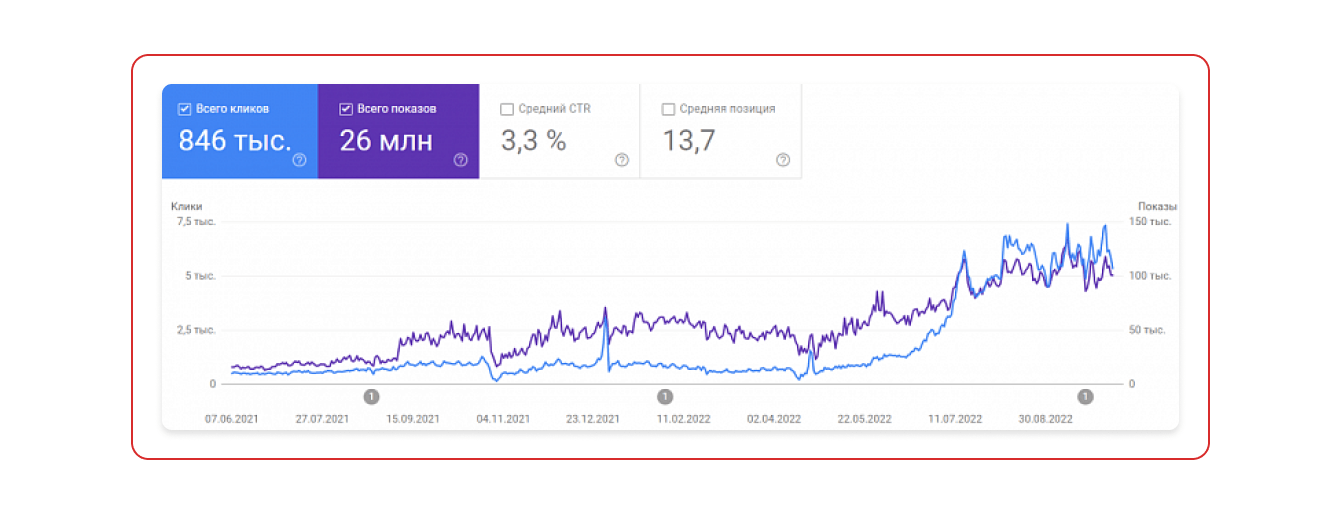Click annotation marker above 11.02.2022 date
The height and width of the screenshot is (514, 1340).
pyautogui.click(x=665, y=397)
